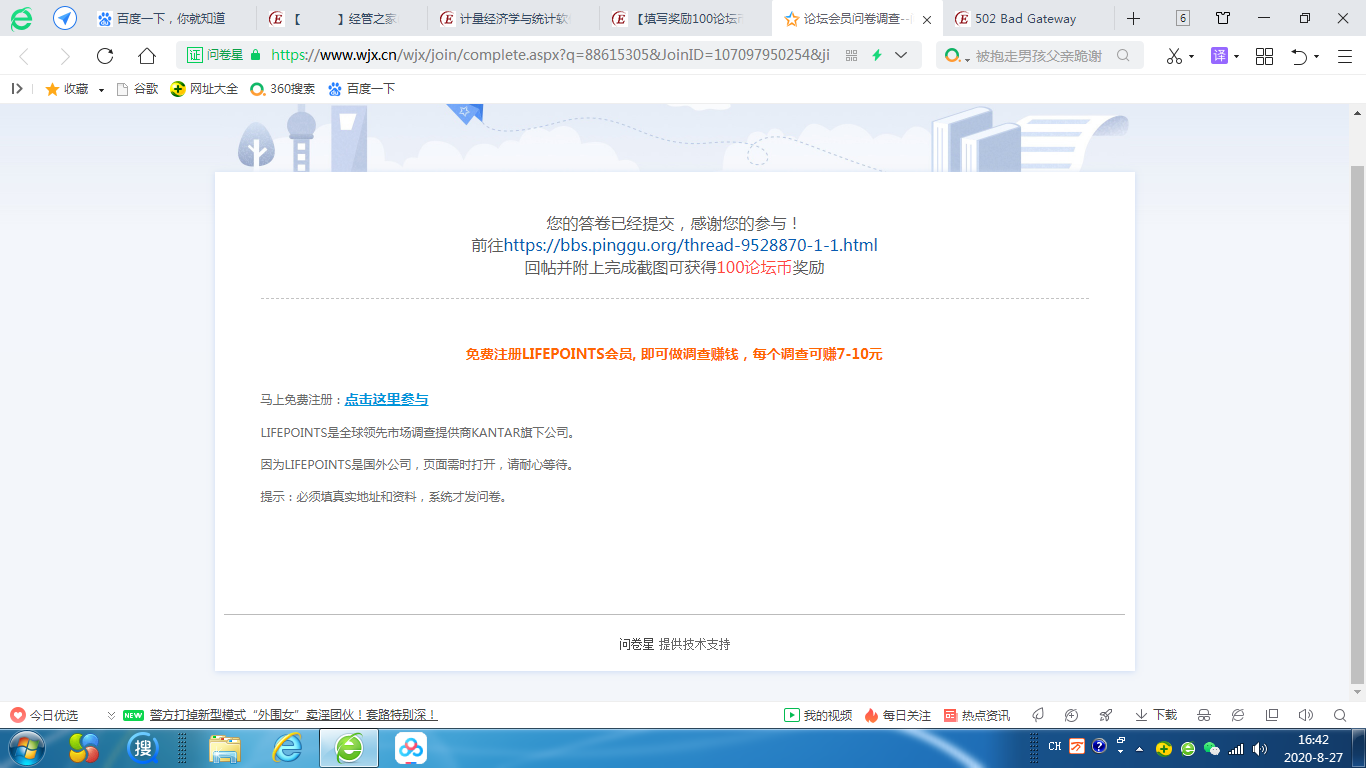
Task: Open a new browser tab
Action: 1133,18
